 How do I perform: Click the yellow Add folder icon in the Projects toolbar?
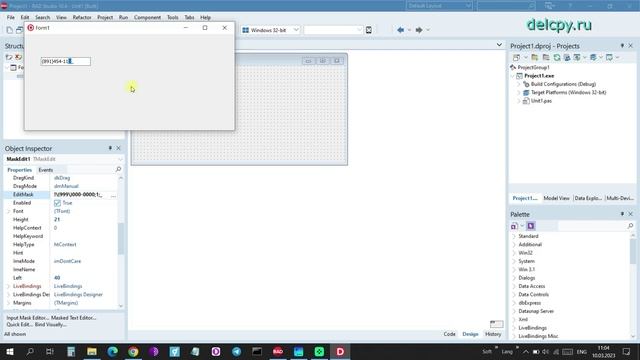534,58
